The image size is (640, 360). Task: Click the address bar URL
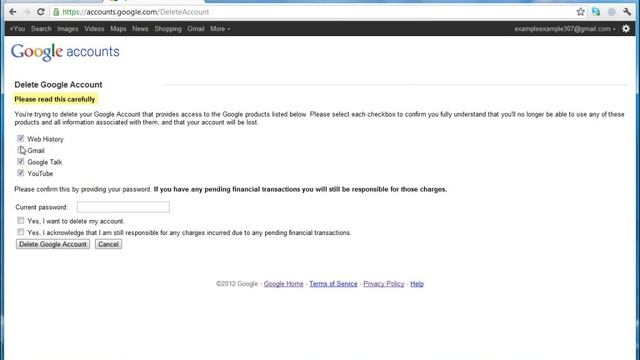[x=136, y=12]
